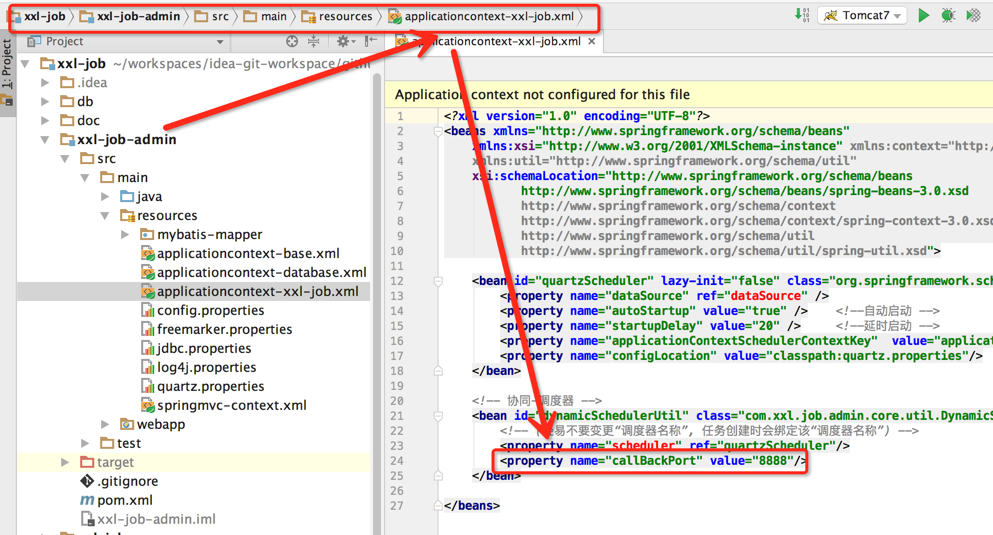This screenshot has height=535, width=993.
Task: Toggle code fold for quartzScheduler bean
Action: [438, 281]
